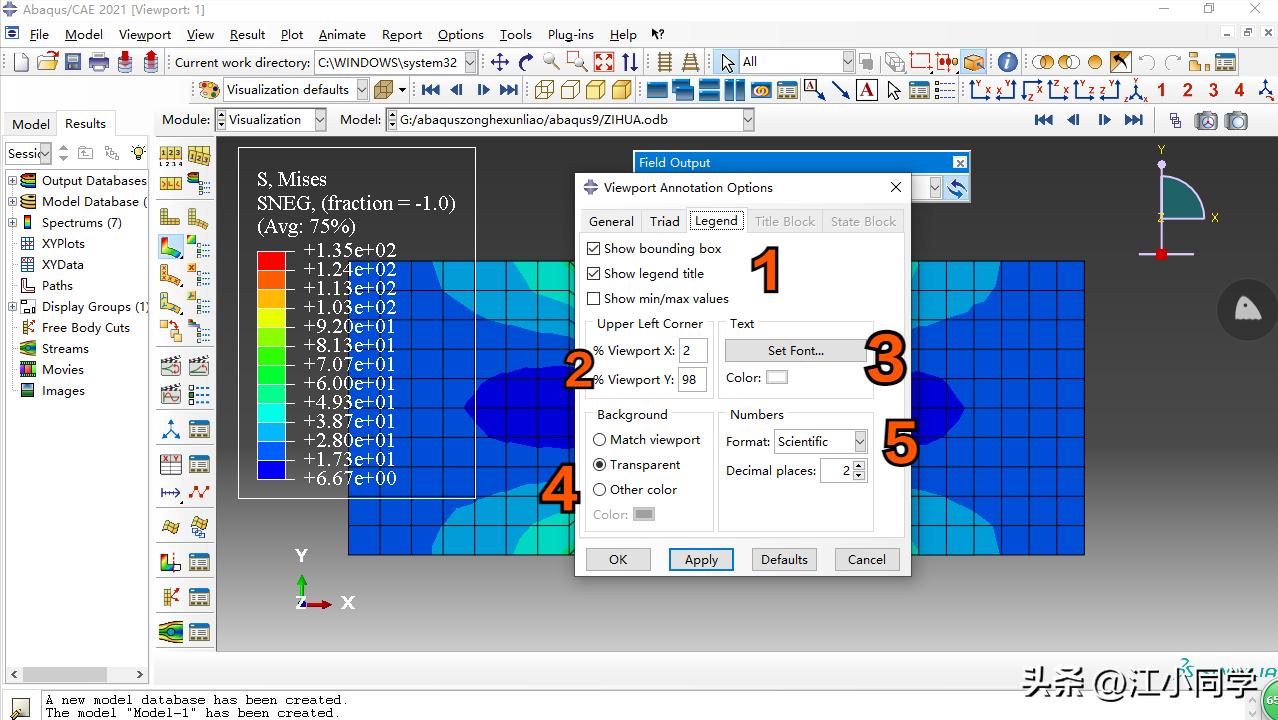Click the Set Font... button
The image size is (1278, 720).
(795, 350)
